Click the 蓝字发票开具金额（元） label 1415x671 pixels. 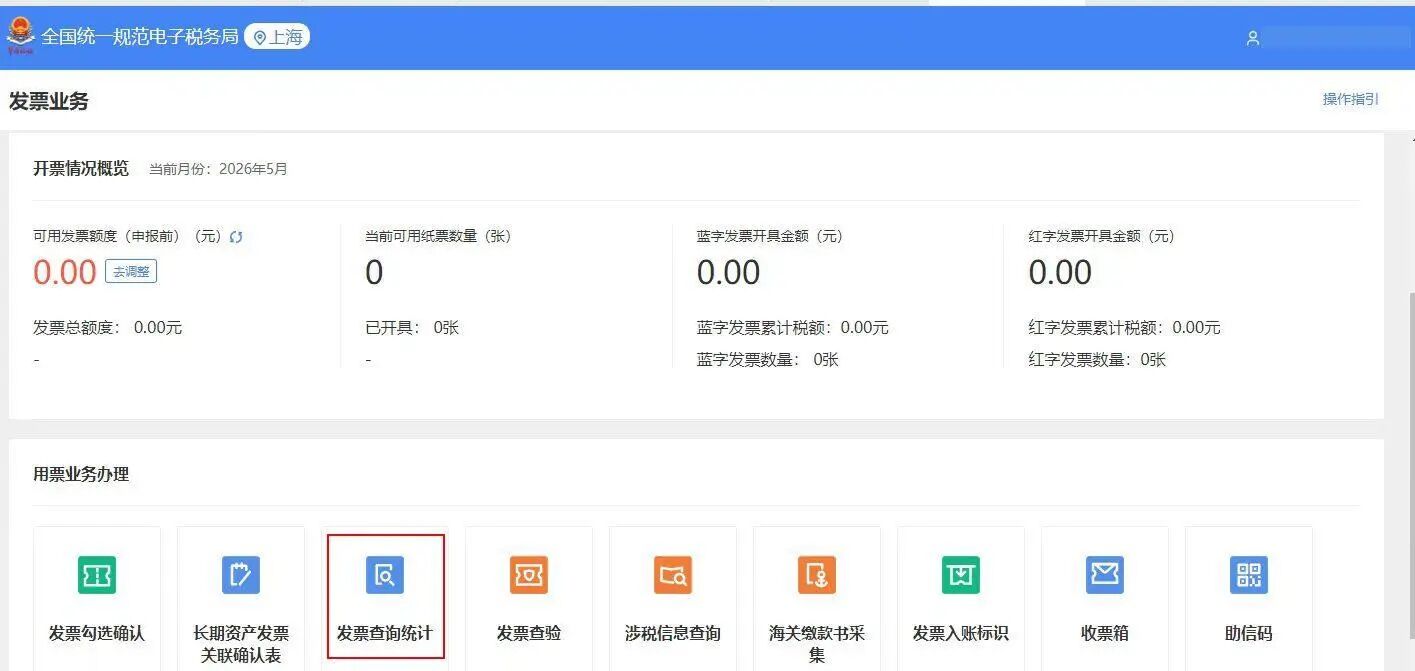[x=770, y=236]
